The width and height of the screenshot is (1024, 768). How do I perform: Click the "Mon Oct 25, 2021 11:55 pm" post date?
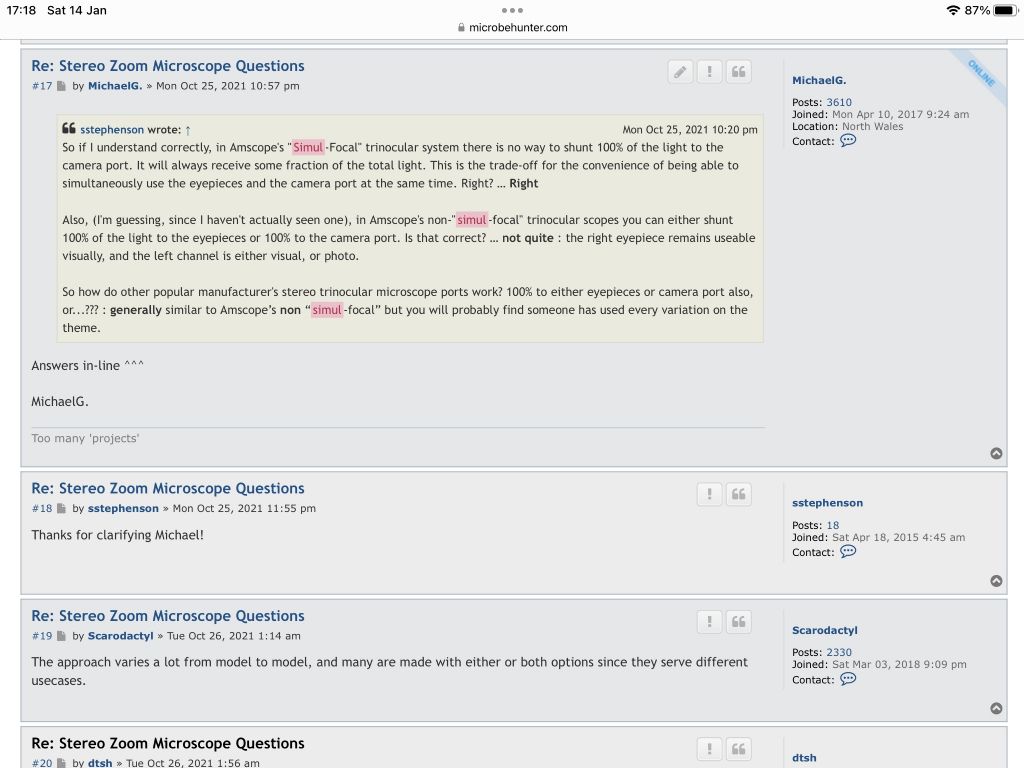coord(244,508)
